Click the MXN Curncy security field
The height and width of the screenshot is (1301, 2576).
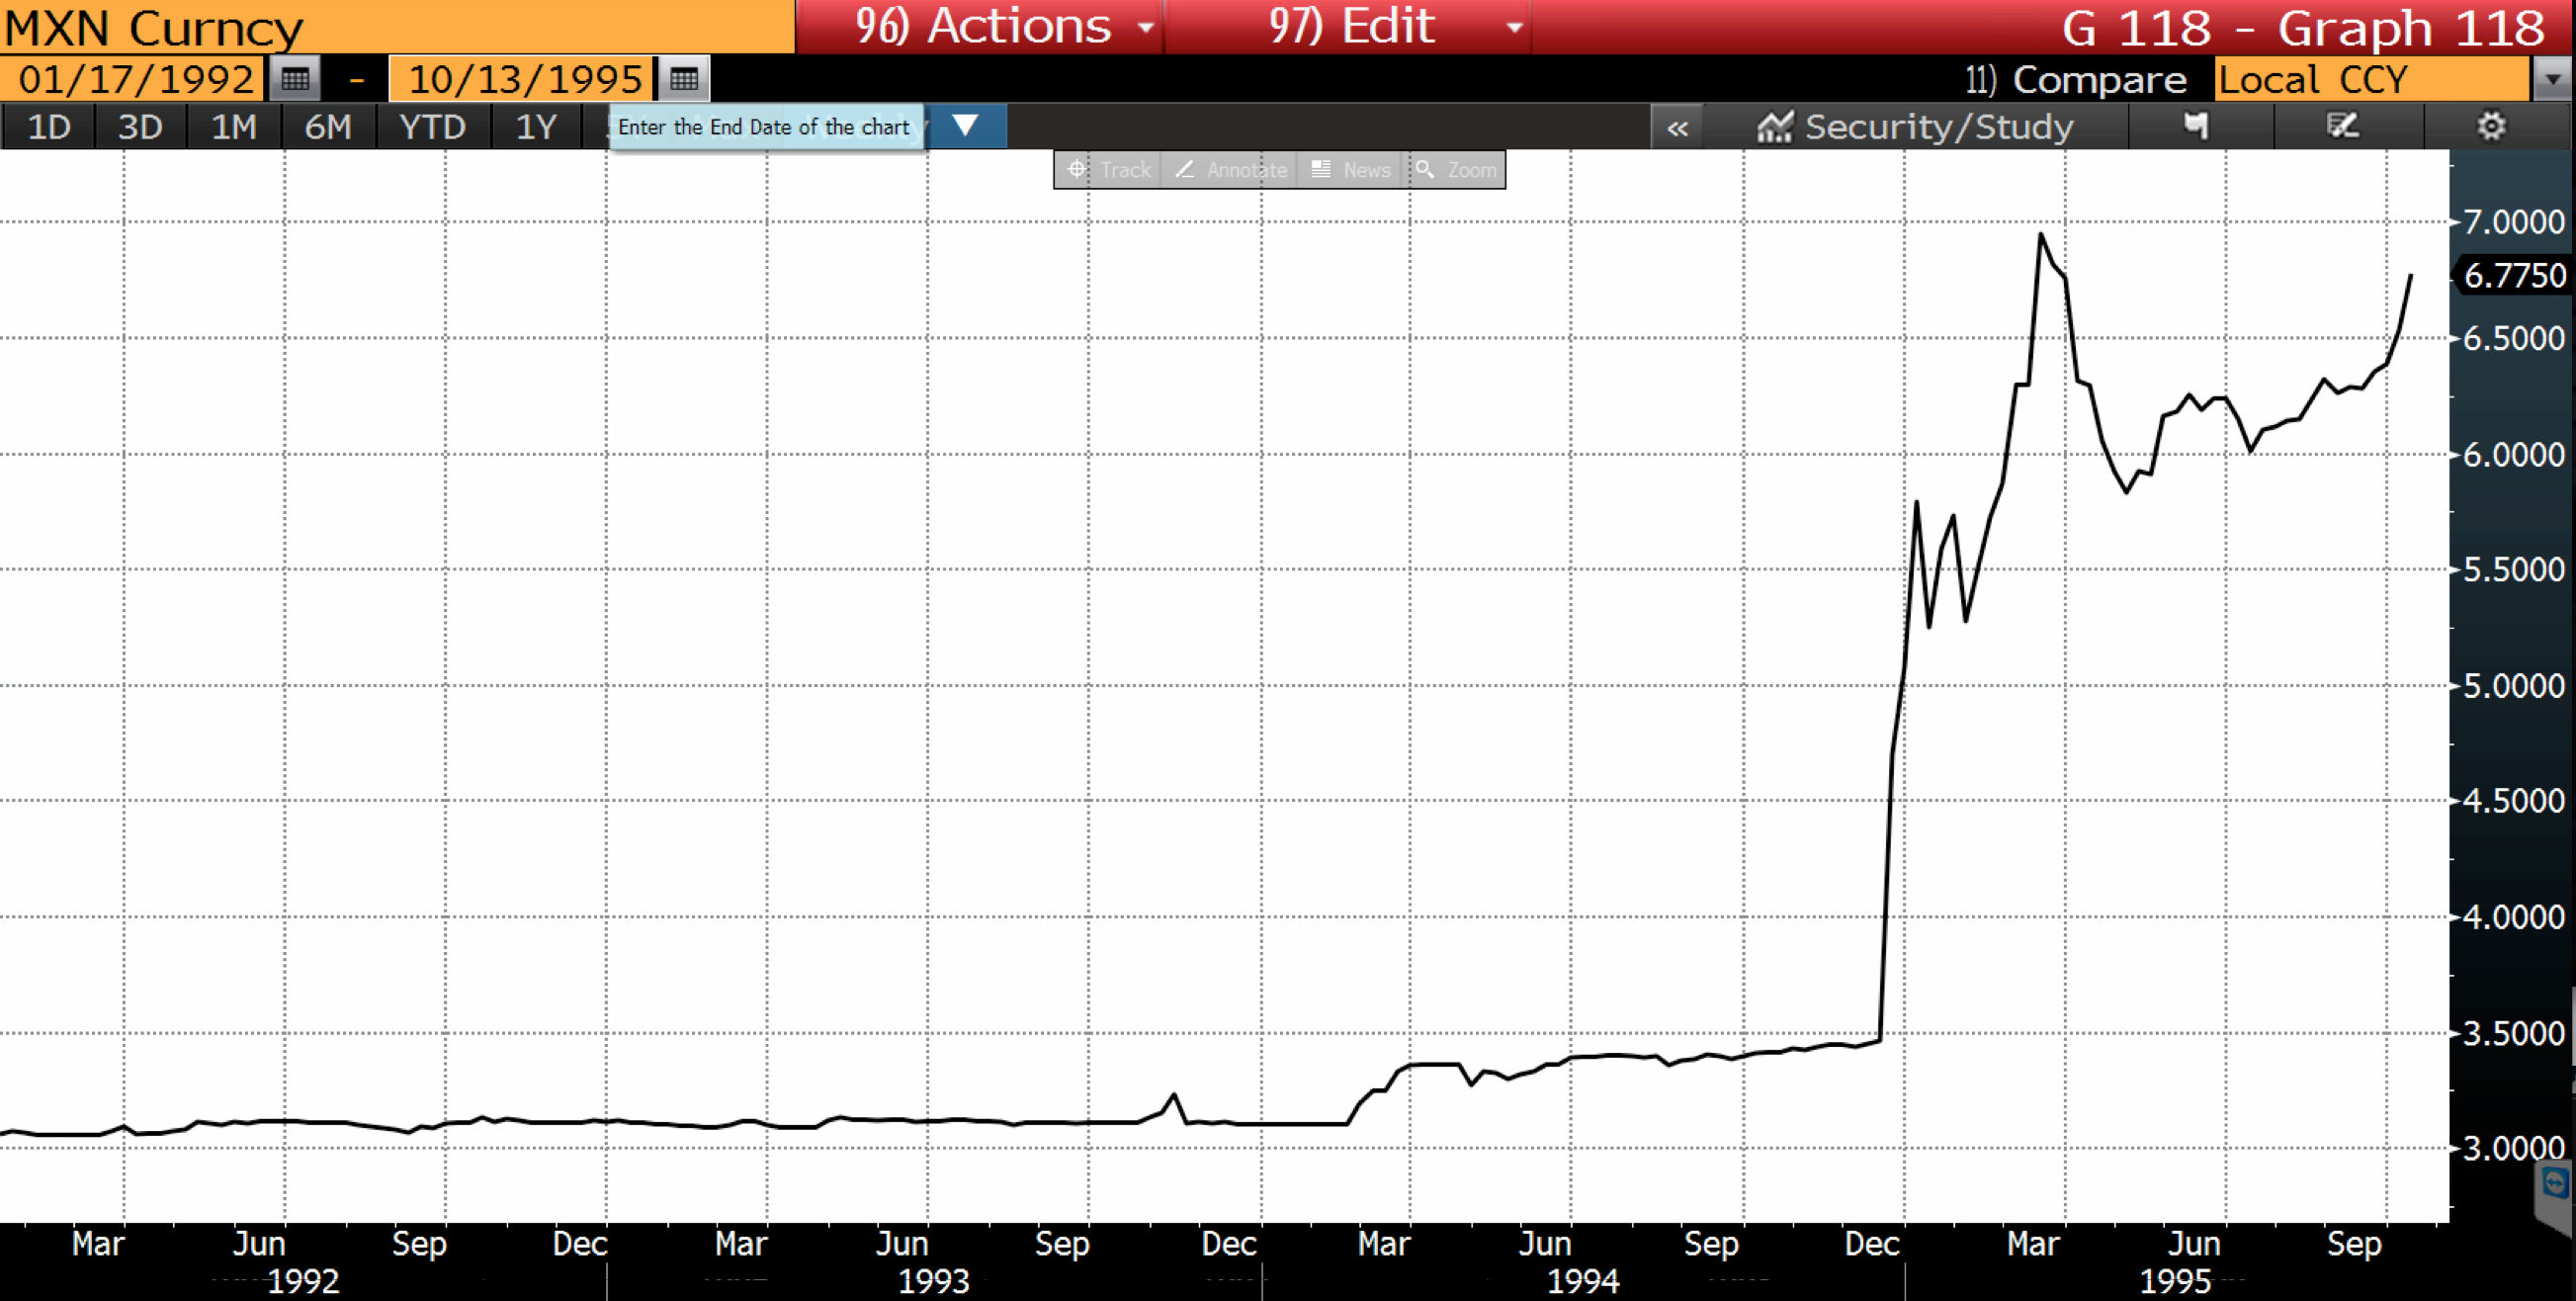point(397,26)
